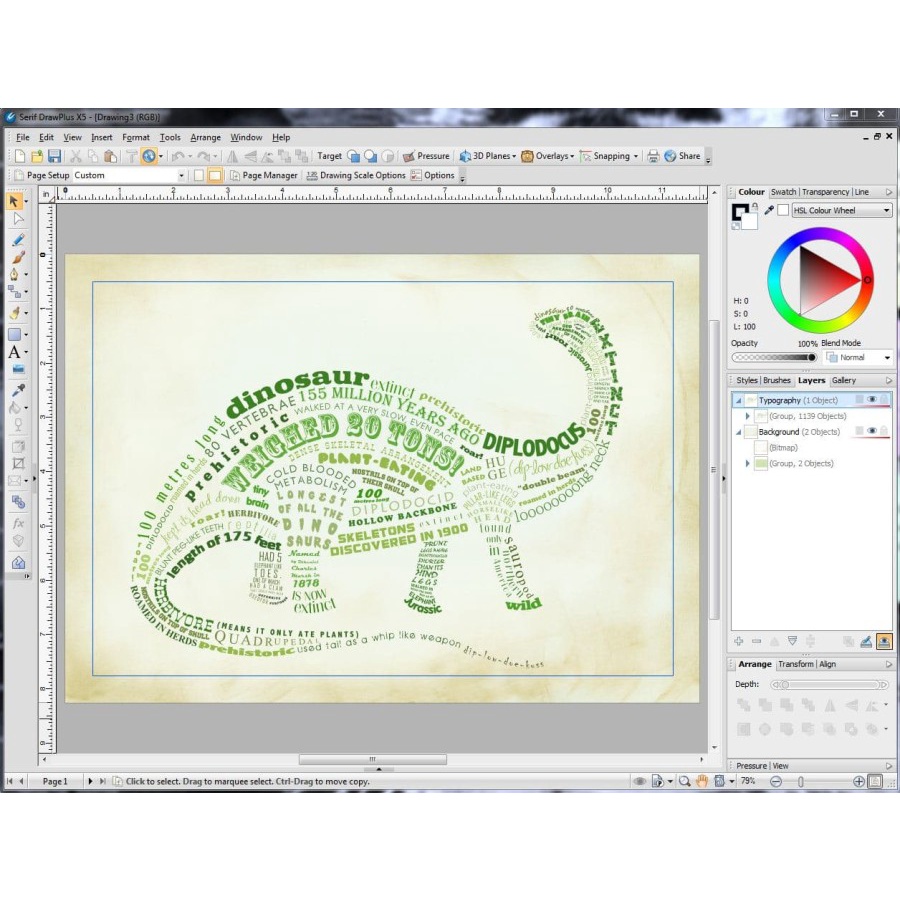Hide the Typography layer
Screen dimensions: 900x900
coord(872,400)
